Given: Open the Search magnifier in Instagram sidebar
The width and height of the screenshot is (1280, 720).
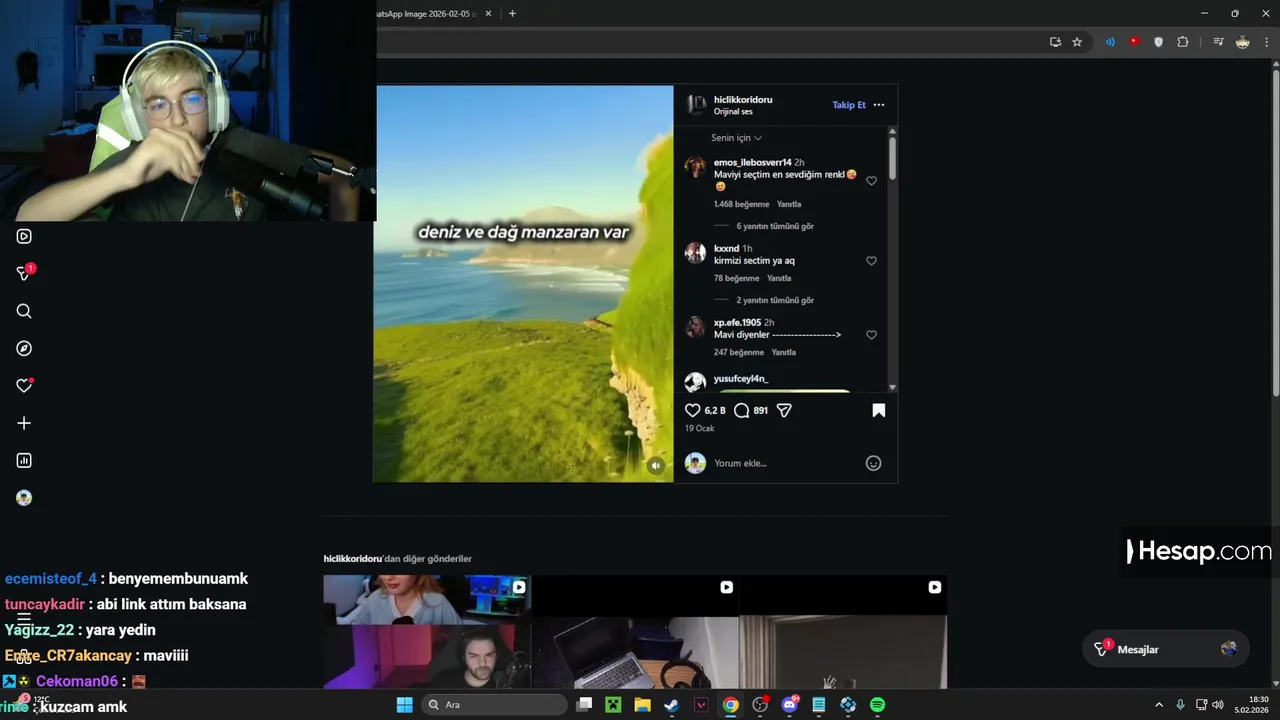Looking at the screenshot, I should tap(24, 311).
